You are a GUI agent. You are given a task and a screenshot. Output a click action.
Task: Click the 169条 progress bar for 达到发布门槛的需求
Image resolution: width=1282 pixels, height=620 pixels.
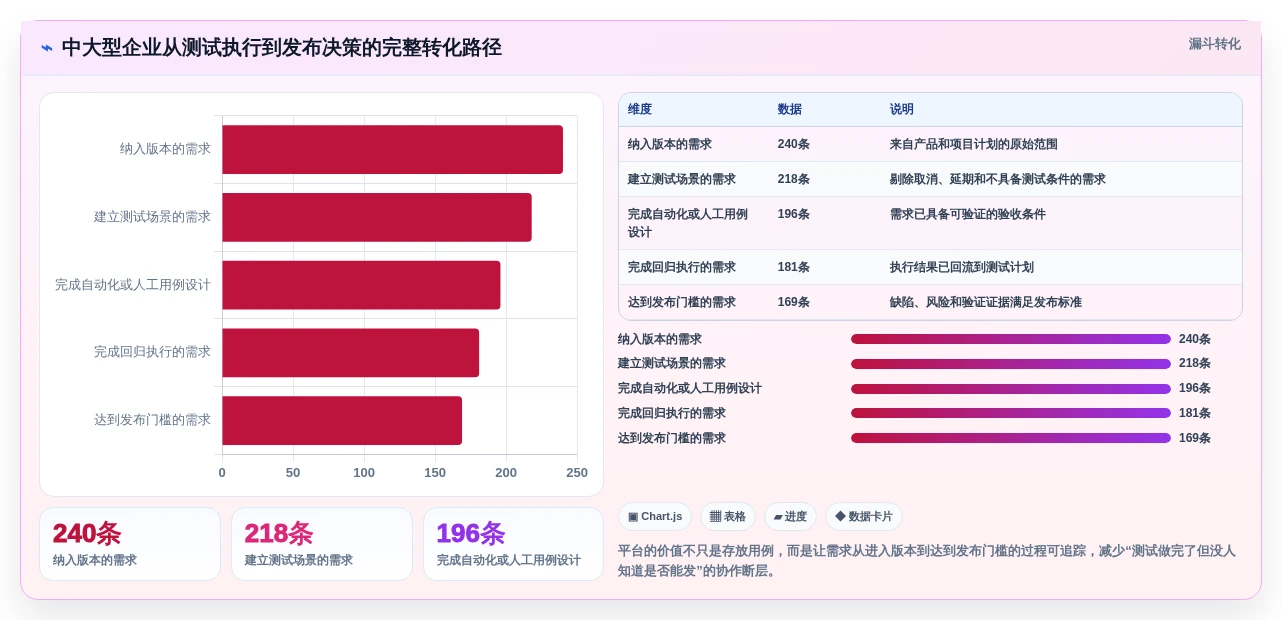(x=1010, y=438)
